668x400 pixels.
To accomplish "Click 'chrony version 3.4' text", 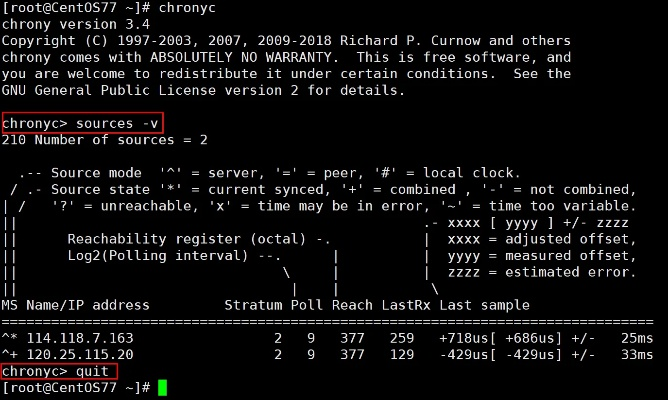I will click(x=76, y=24).
